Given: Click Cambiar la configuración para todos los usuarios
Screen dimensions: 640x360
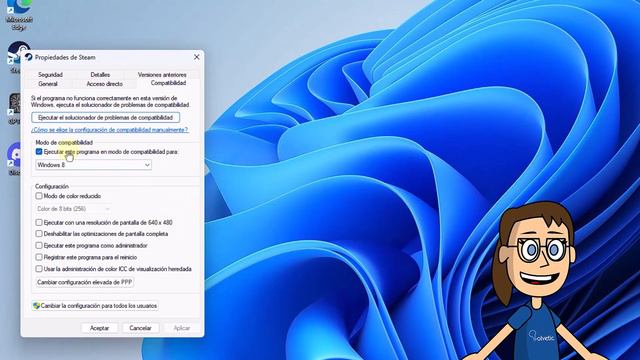Looking at the screenshot, I should pyautogui.click(x=95, y=306).
